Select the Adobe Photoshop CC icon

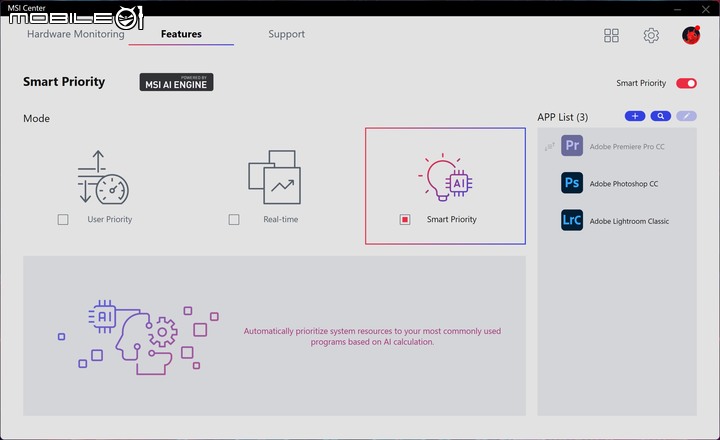pyautogui.click(x=572, y=183)
